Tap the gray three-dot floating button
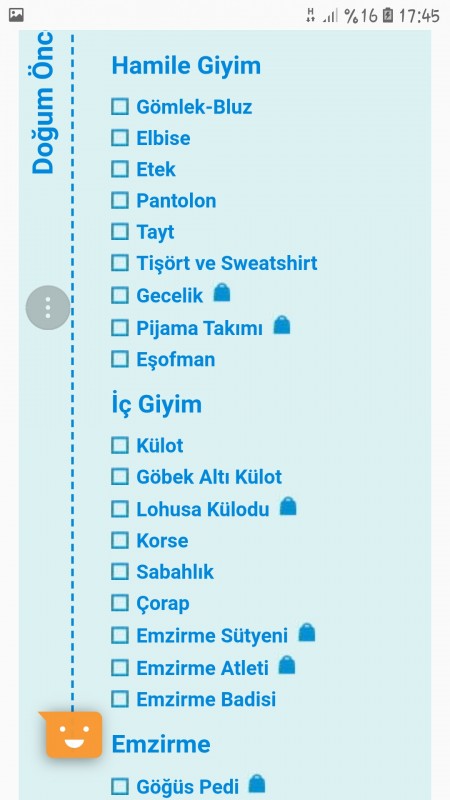The width and height of the screenshot is (450, 800). click(x=48, y=308)
